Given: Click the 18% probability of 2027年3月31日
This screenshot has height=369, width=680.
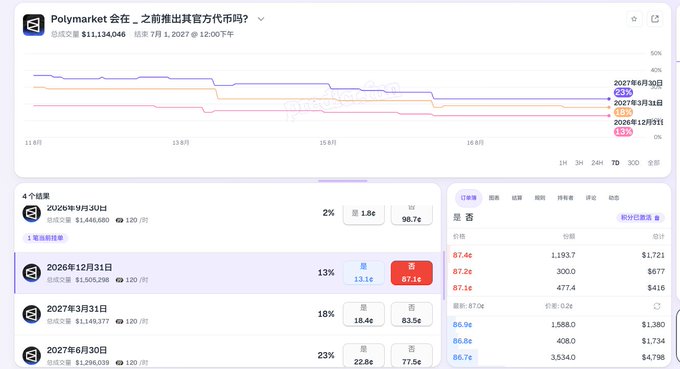Looking at the screenshot, I should [x=326, y=314].
